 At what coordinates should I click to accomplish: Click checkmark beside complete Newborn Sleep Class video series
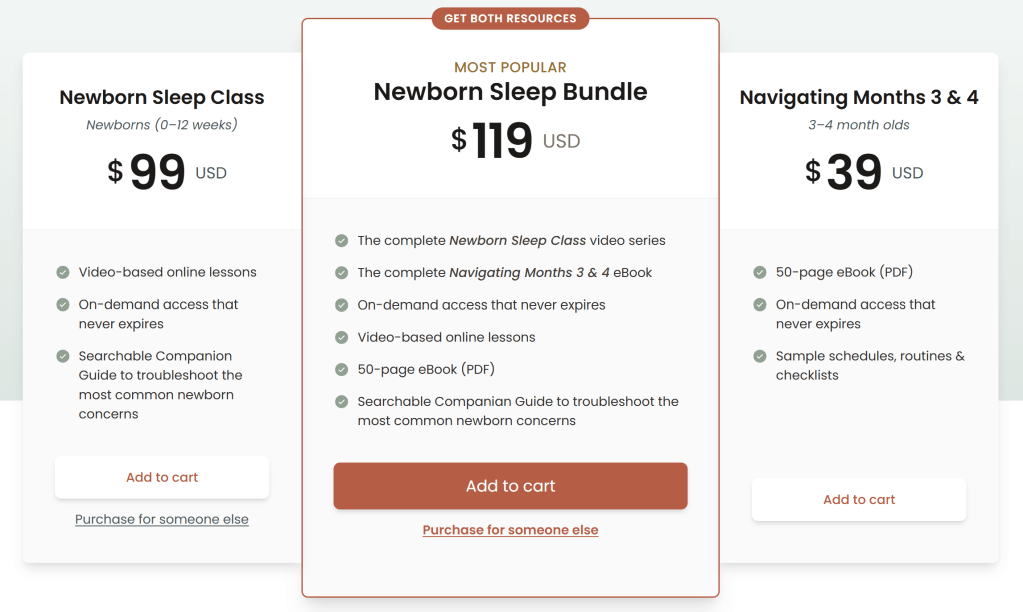[342, 240]
